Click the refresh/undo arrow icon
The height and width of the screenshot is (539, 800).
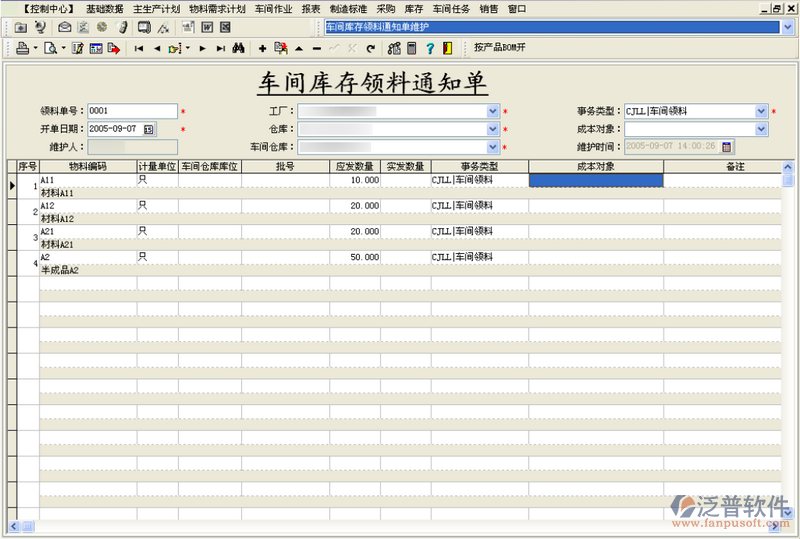click(x=370, y=47)
